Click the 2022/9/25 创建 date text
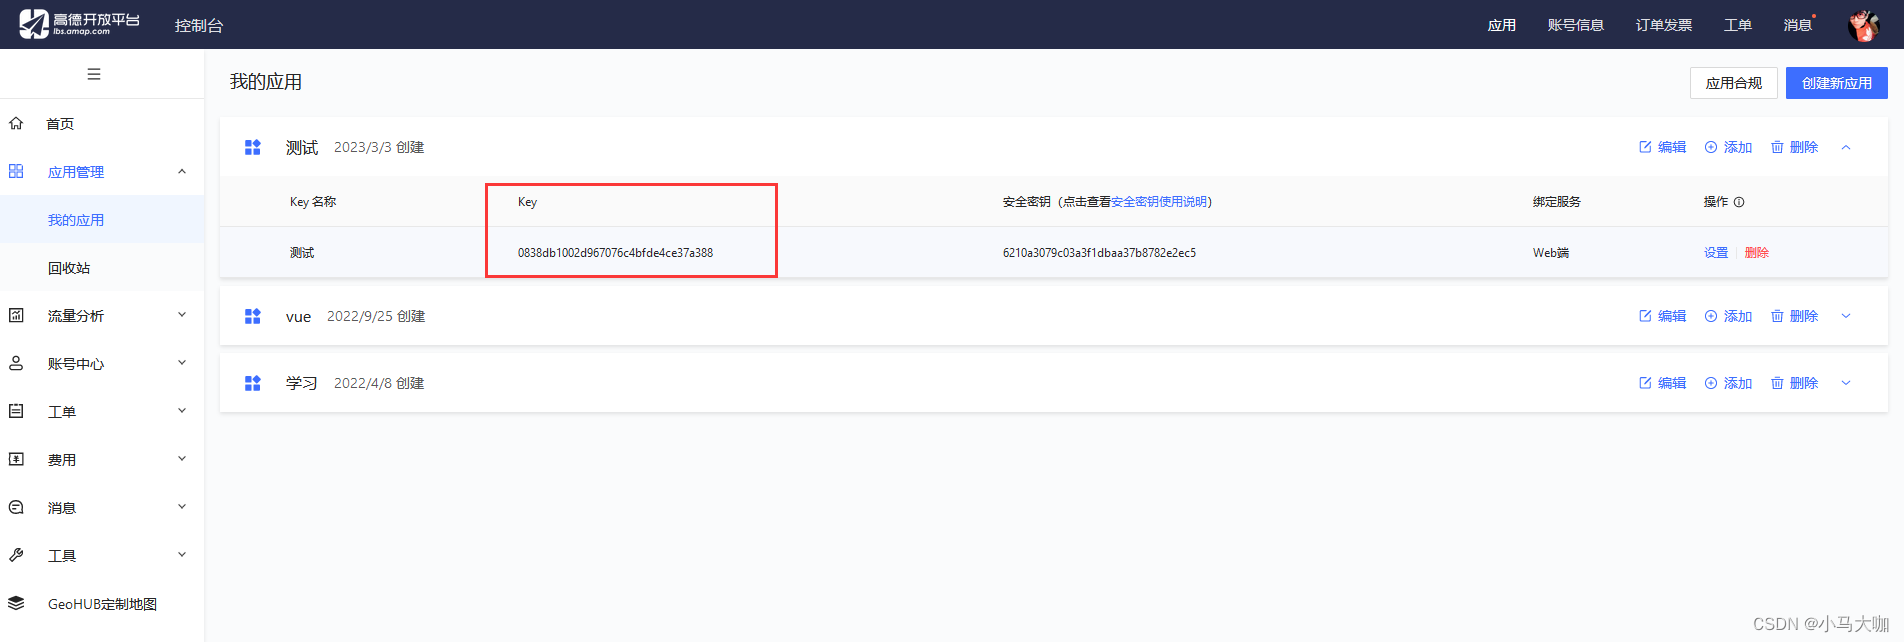This screenshot has width=1904, height=642. coord(376,316)
